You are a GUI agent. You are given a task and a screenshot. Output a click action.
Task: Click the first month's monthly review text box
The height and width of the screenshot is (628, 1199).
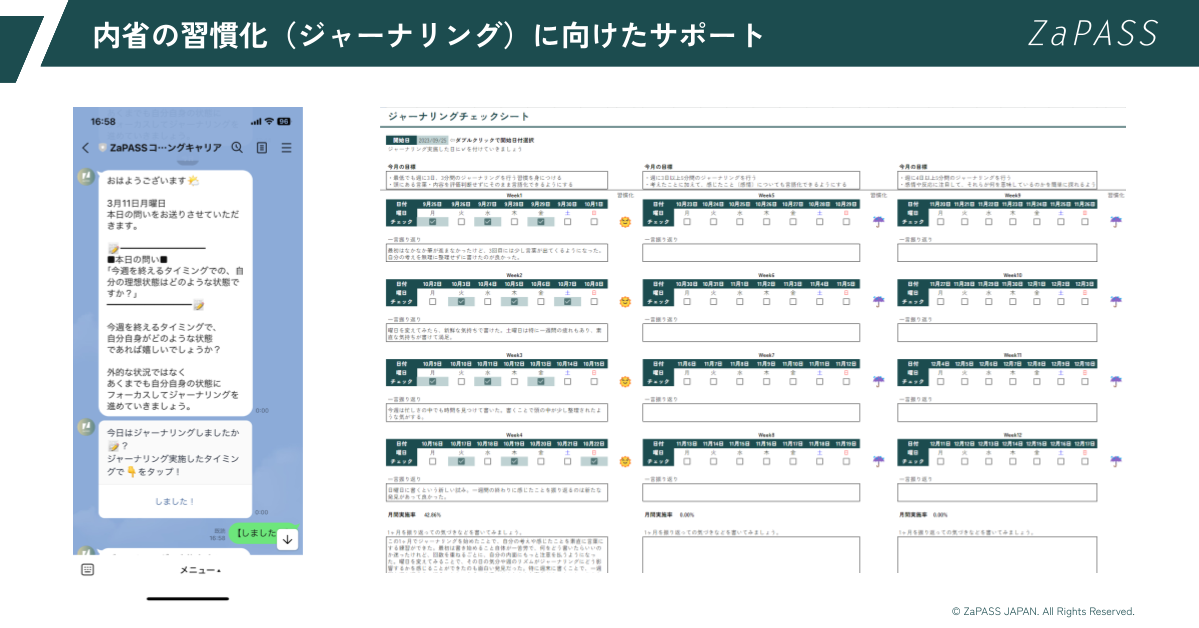(497, 555)
